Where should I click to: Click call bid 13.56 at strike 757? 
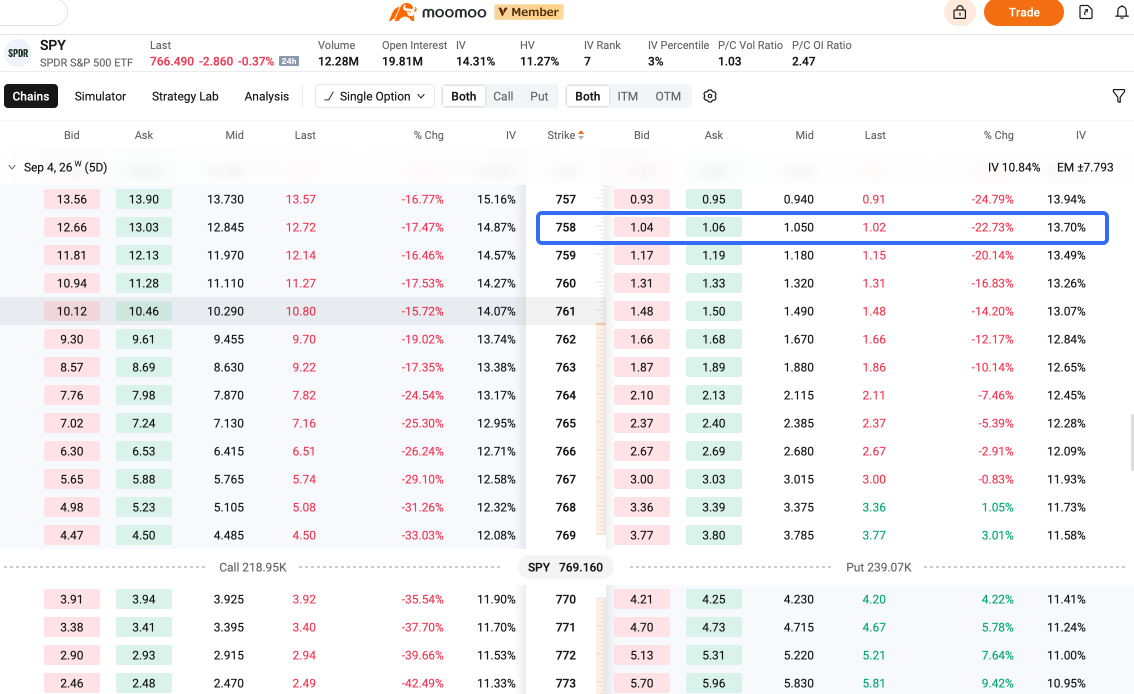tap(72, 199)
